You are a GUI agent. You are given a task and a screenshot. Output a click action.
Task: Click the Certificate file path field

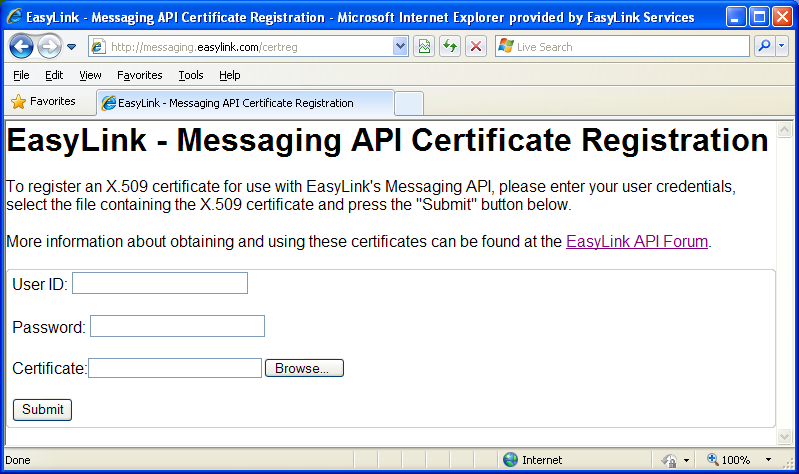pyautogui.click(x=175, y=368)
